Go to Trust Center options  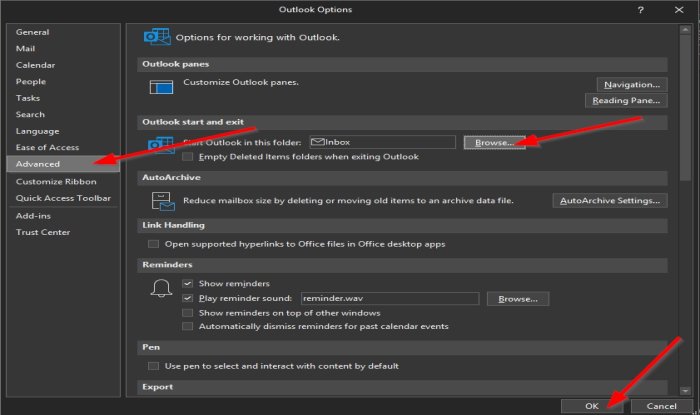[x=63, y=232]
